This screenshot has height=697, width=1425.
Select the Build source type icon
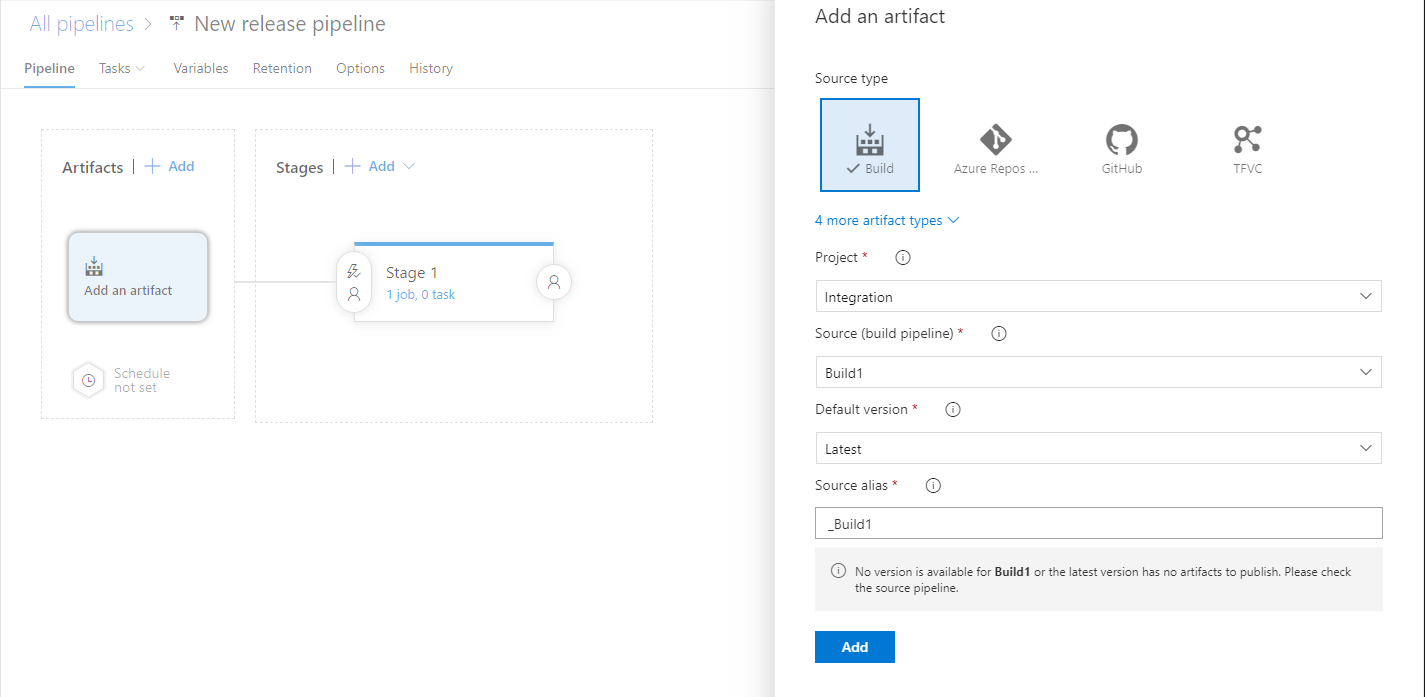869,144
